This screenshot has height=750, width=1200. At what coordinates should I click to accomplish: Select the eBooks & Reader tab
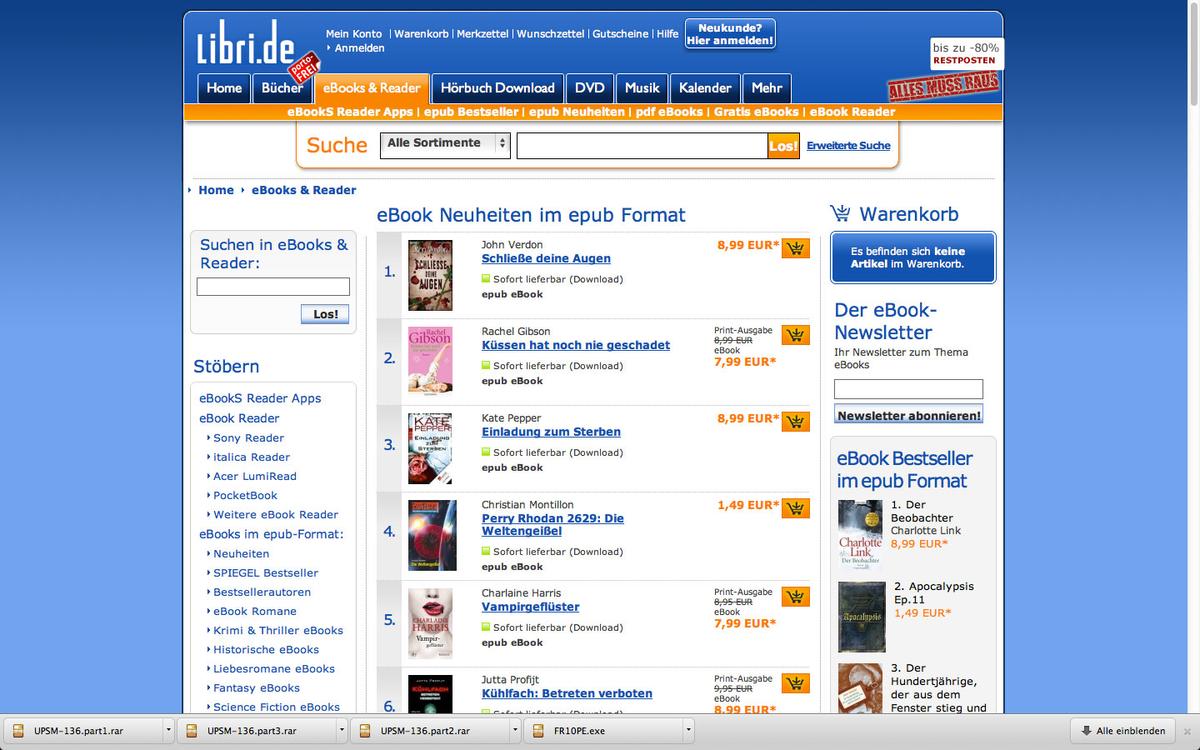point(372,88)
